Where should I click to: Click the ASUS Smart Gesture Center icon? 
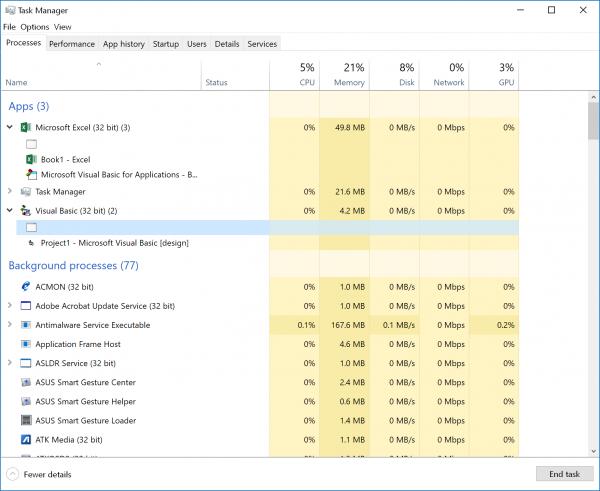point(26,382)
